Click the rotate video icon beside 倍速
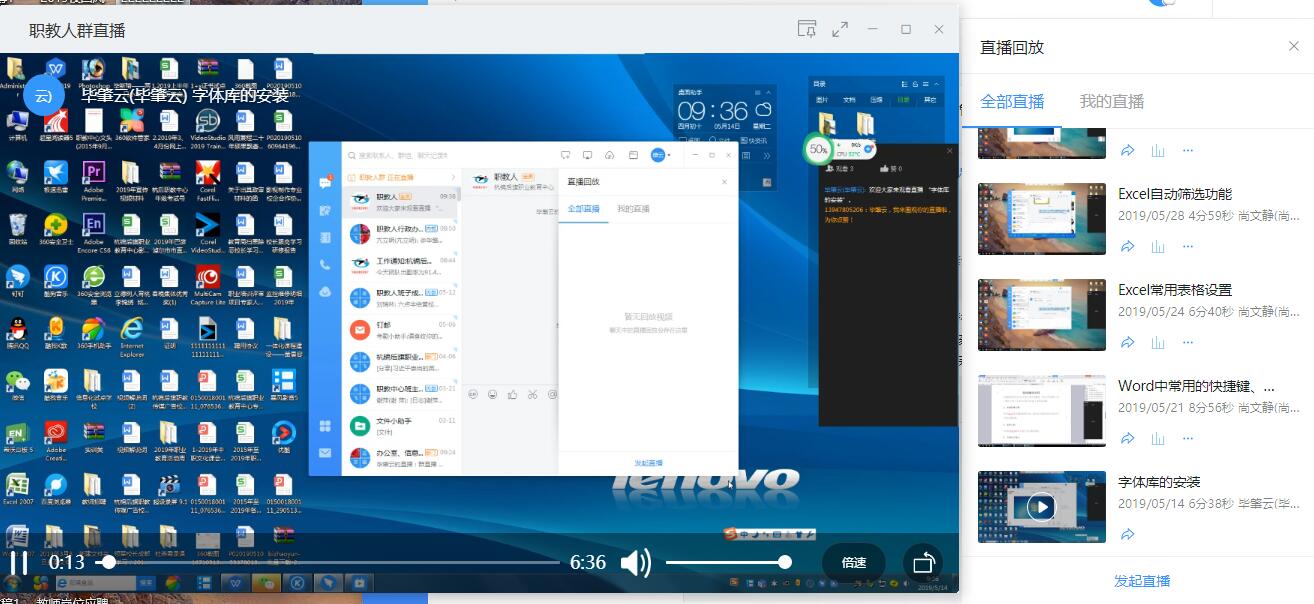This screenshot has width=1314, height=604. click(x=922, y=563)
